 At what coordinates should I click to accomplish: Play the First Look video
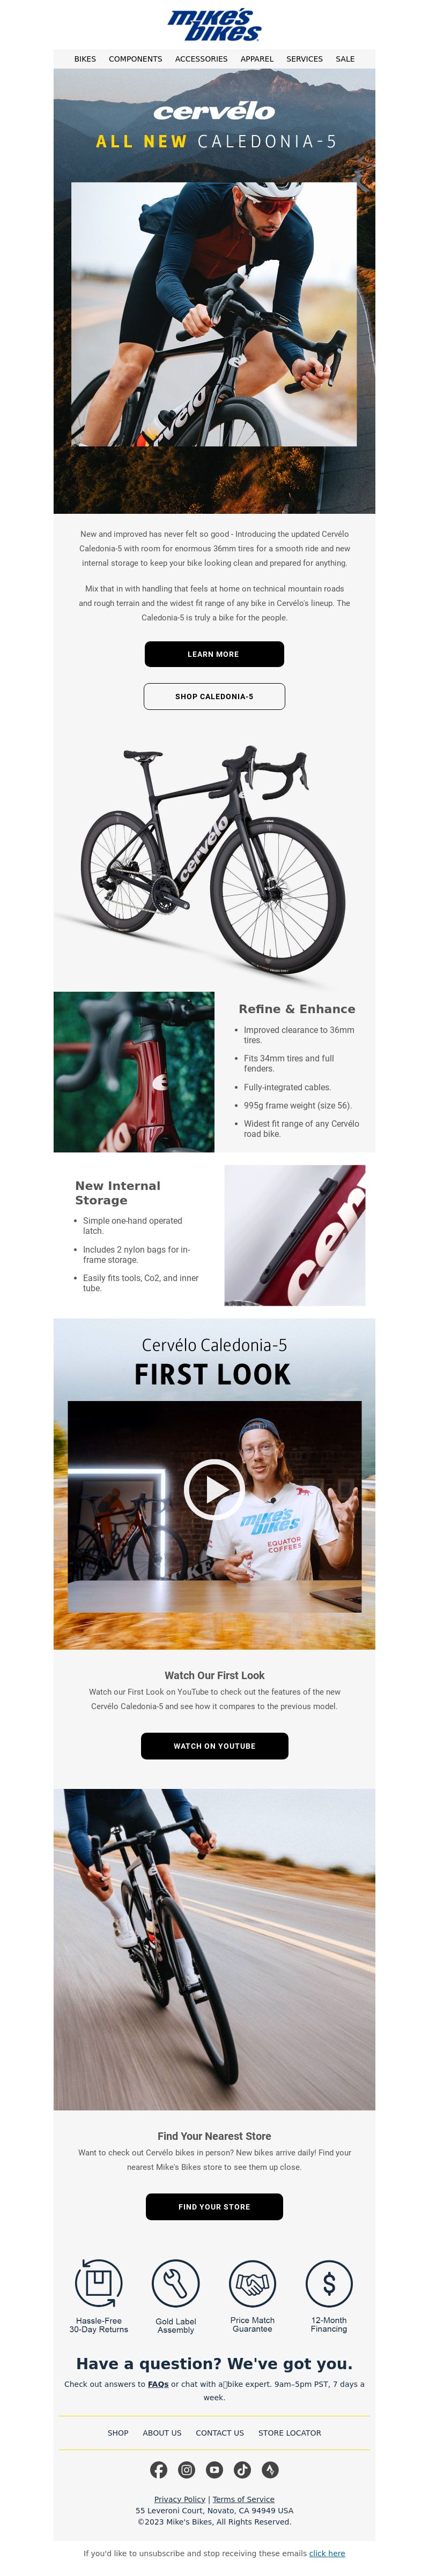click(x=214, y=1489)
